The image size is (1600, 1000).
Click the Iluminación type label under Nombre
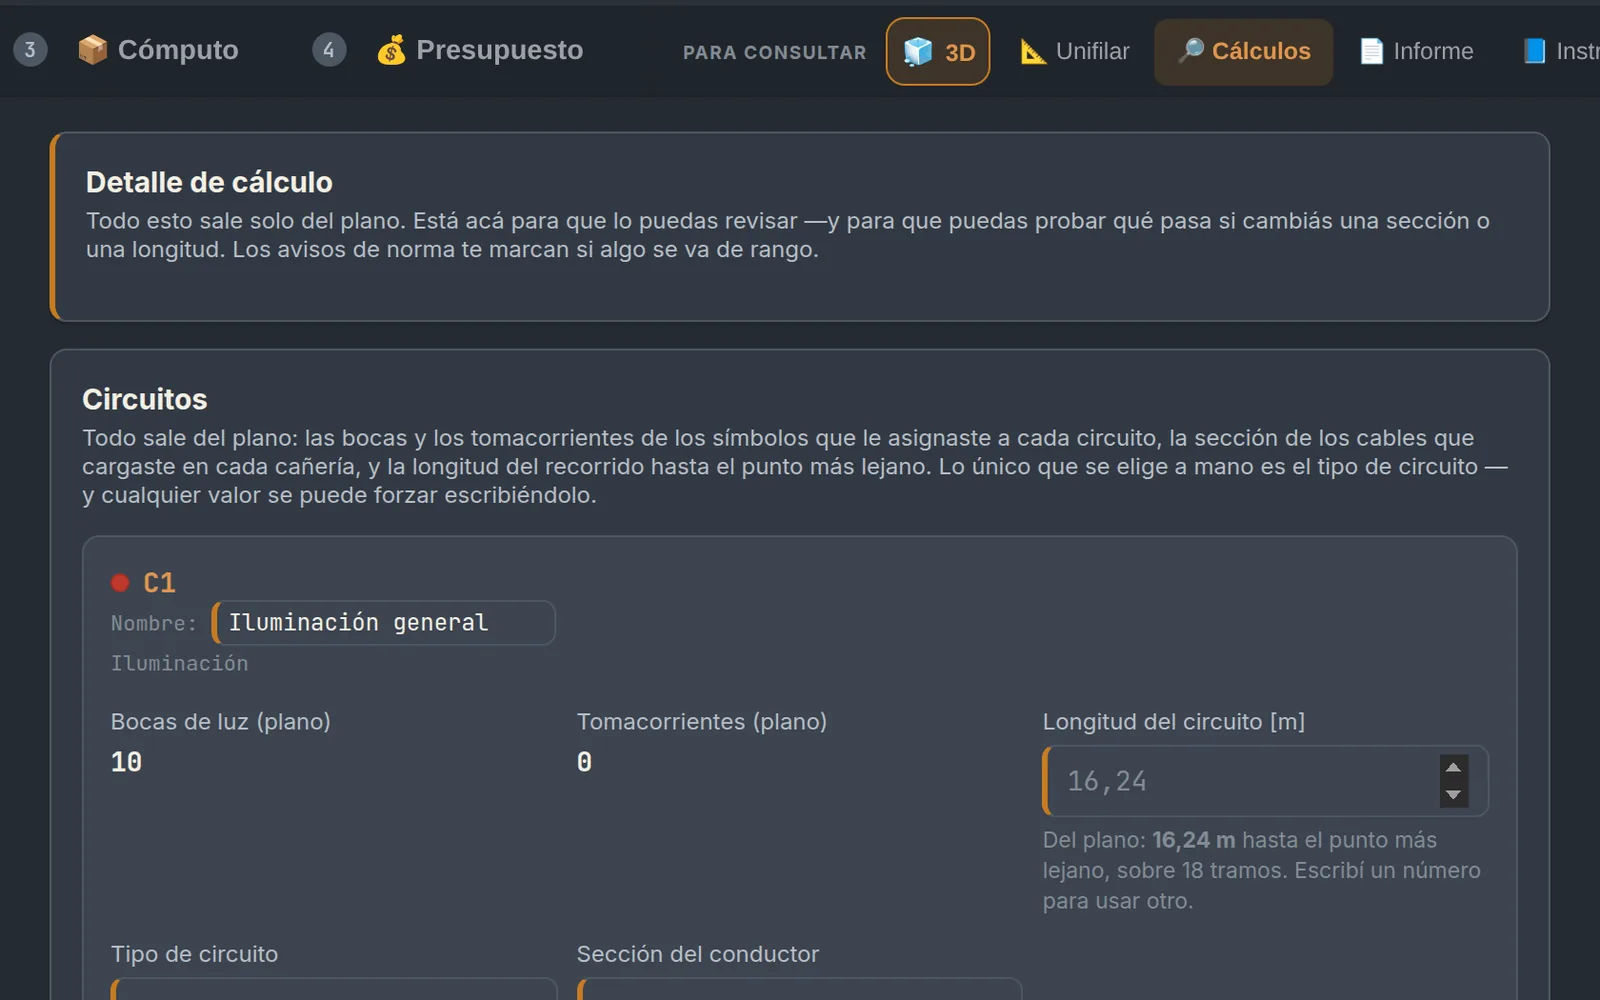point(179,663)
